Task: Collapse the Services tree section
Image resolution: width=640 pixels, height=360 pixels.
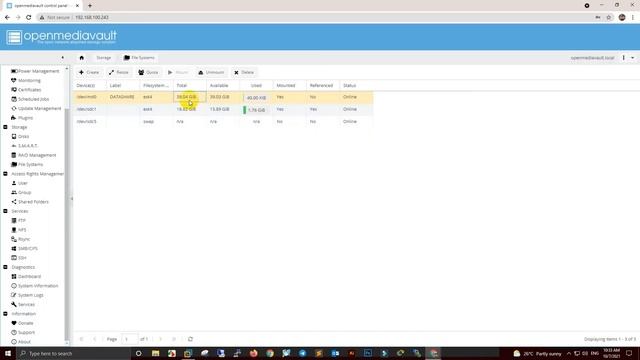Action: [x=5, y=211]
